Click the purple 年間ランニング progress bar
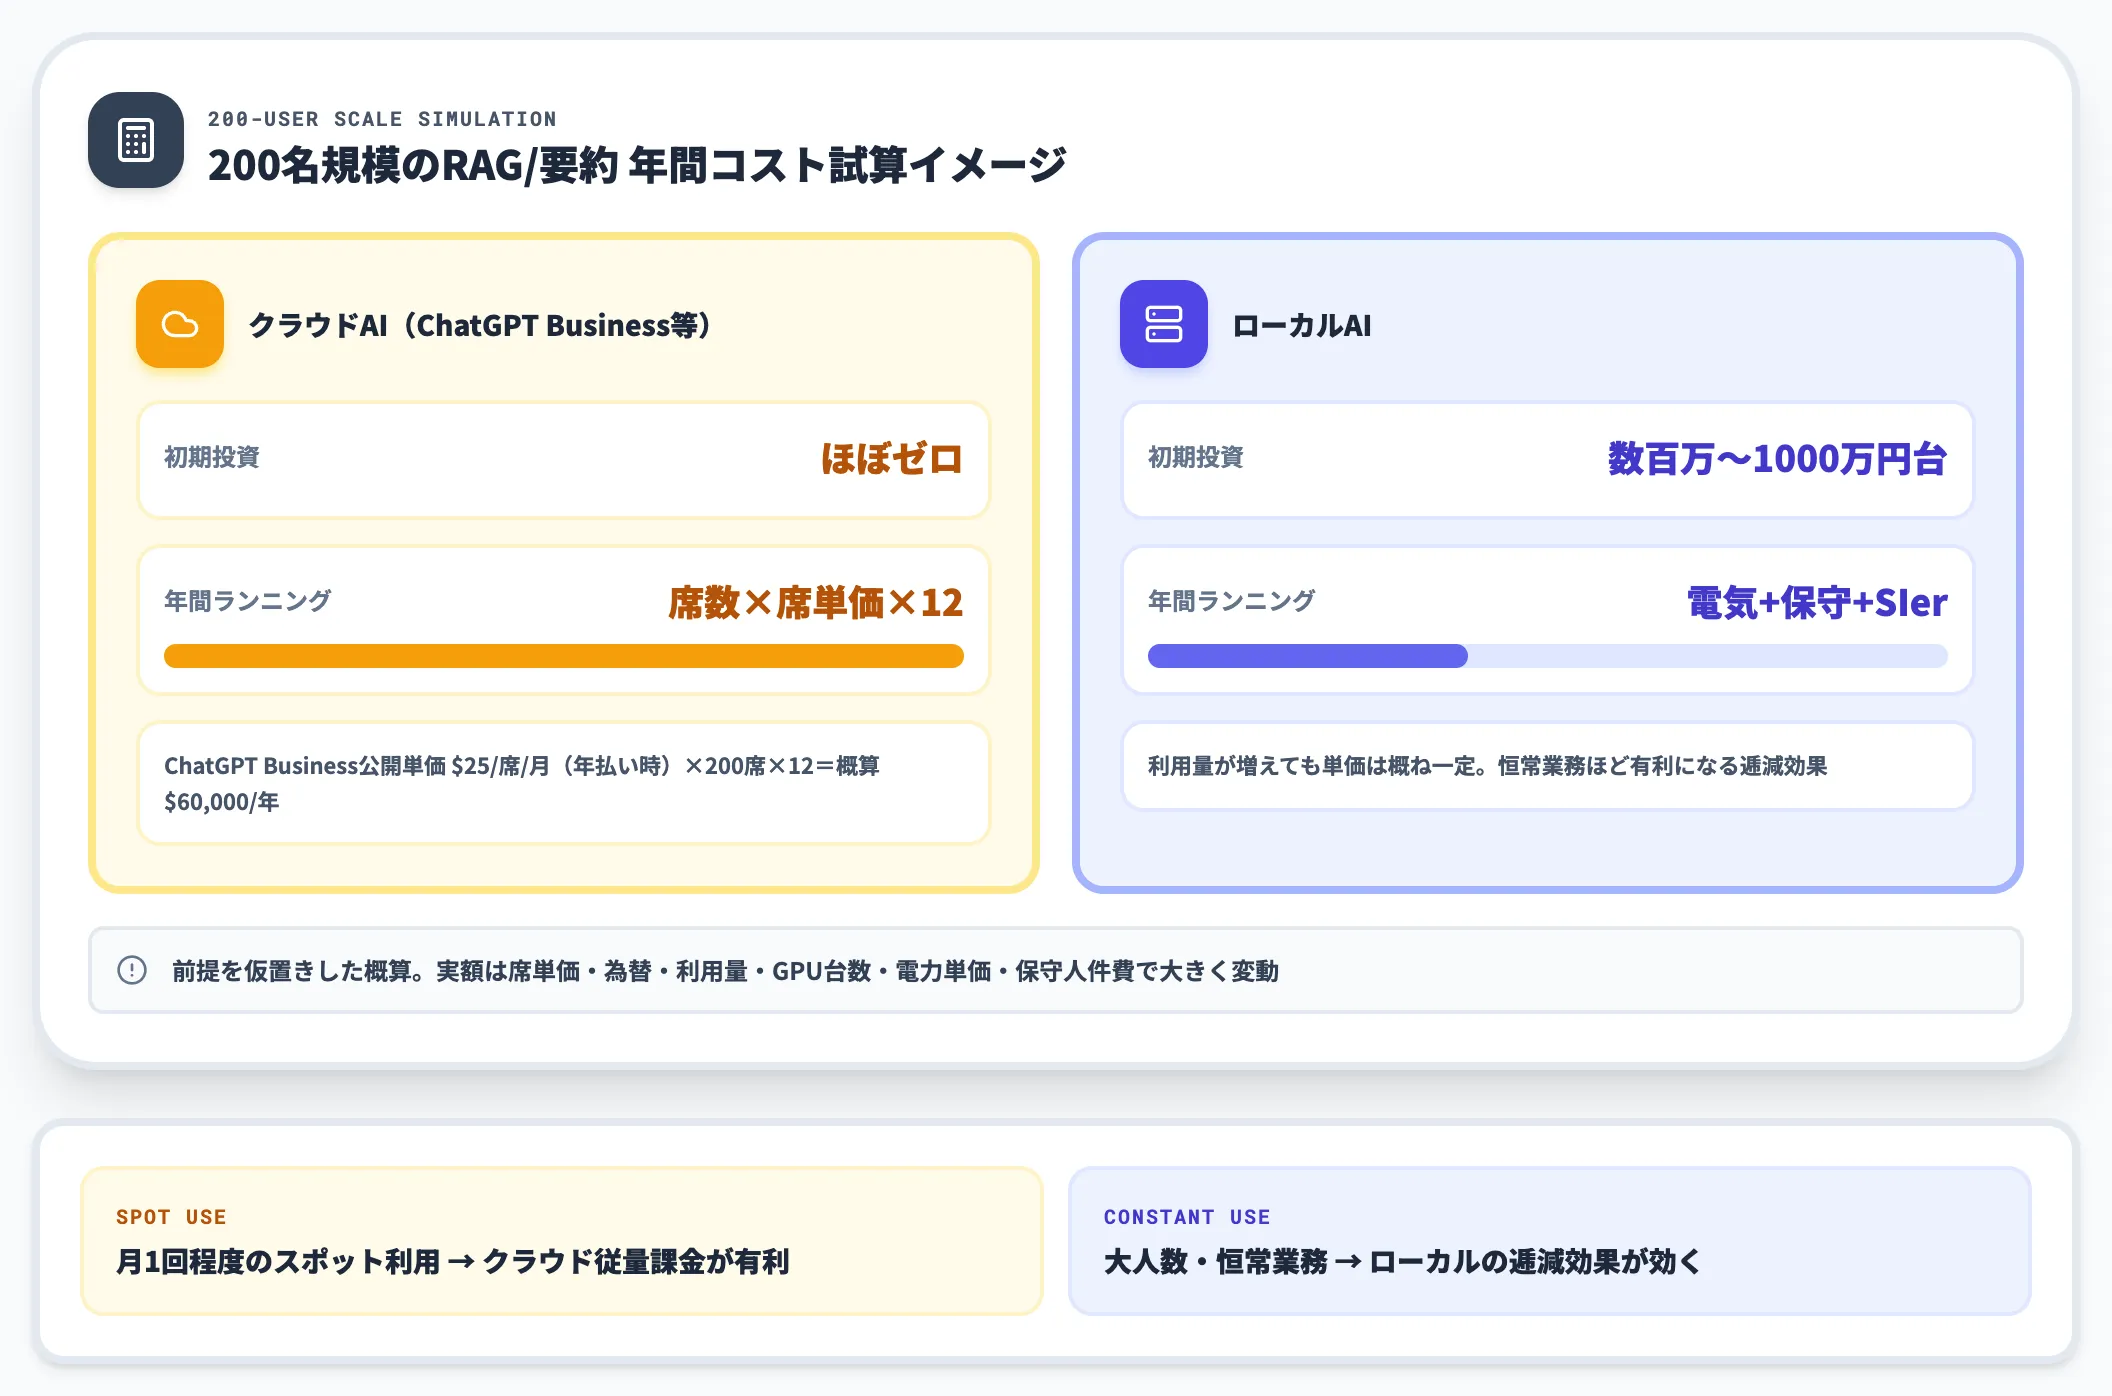This screenshot has height=1396, width=2112. [x=1548, y=656]
